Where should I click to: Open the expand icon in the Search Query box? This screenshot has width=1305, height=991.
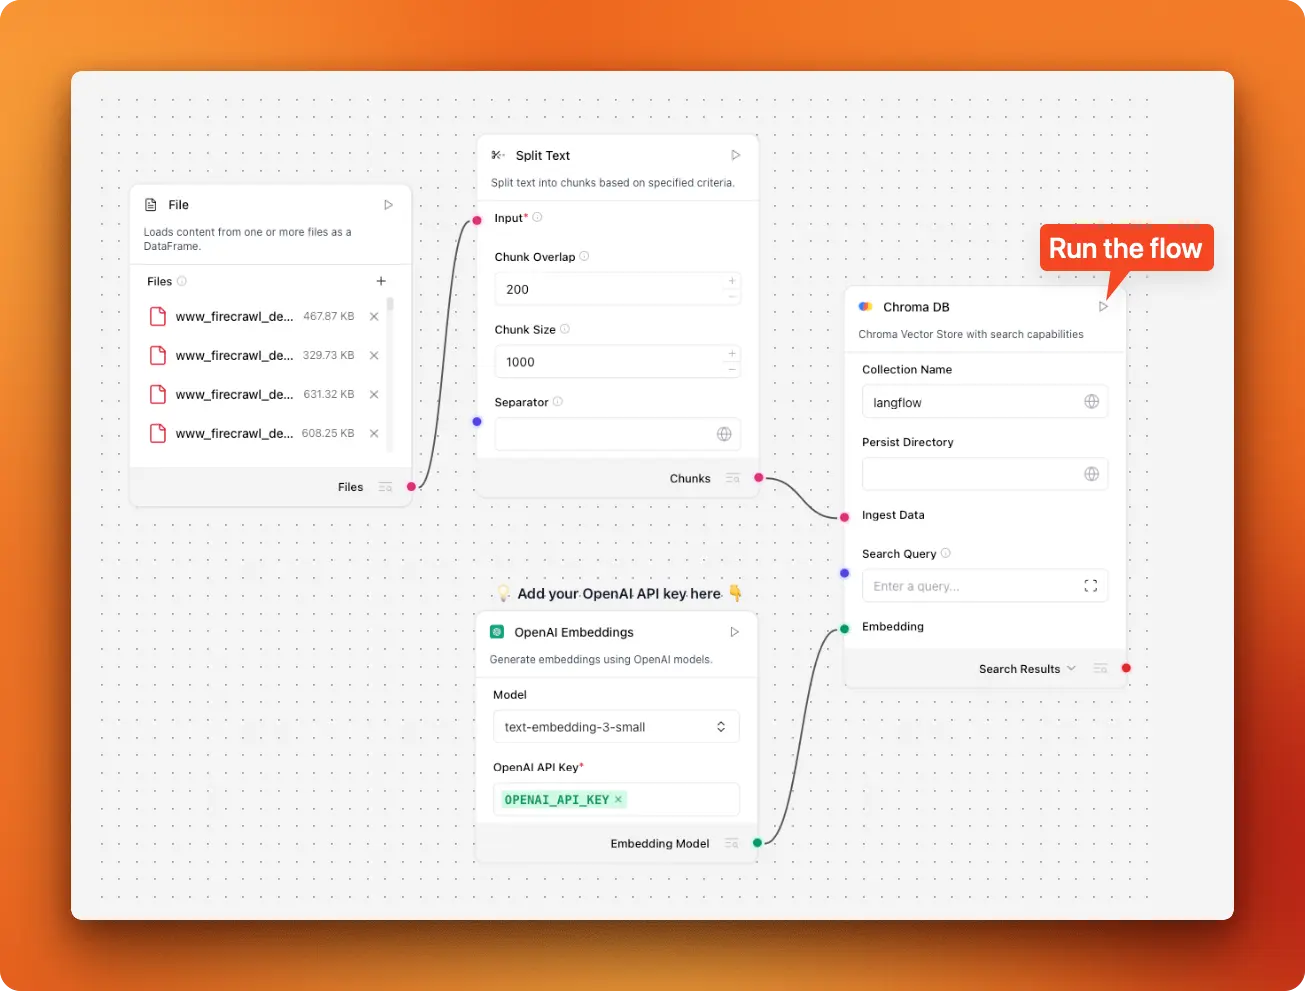[1090, 585]
